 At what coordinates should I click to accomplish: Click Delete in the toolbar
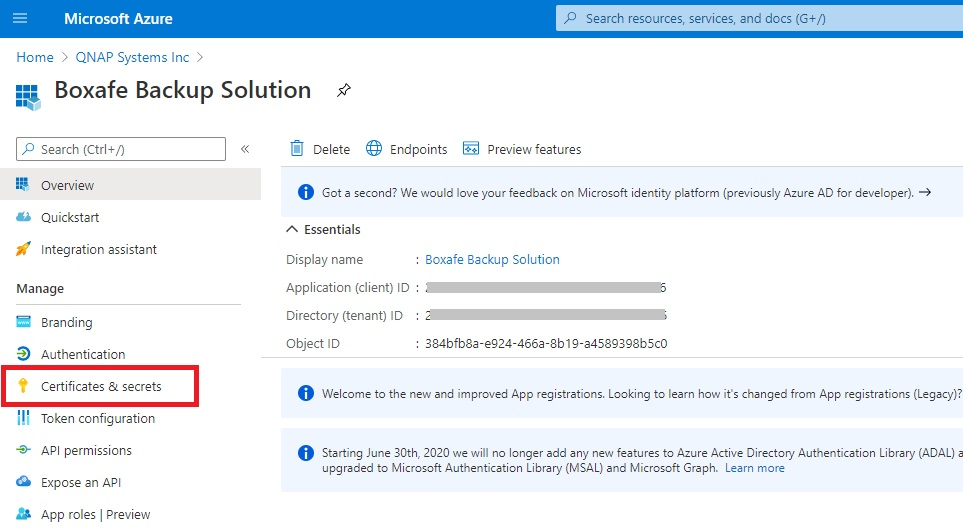pos(331,149)
